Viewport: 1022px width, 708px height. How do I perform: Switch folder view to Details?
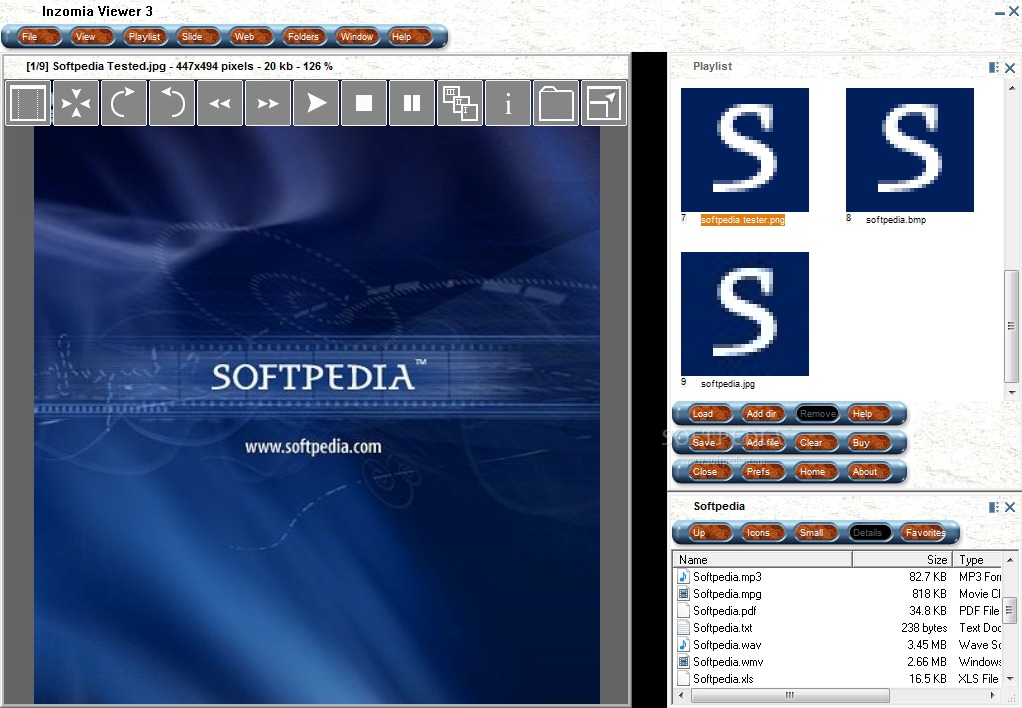click(x=869, y=532)
